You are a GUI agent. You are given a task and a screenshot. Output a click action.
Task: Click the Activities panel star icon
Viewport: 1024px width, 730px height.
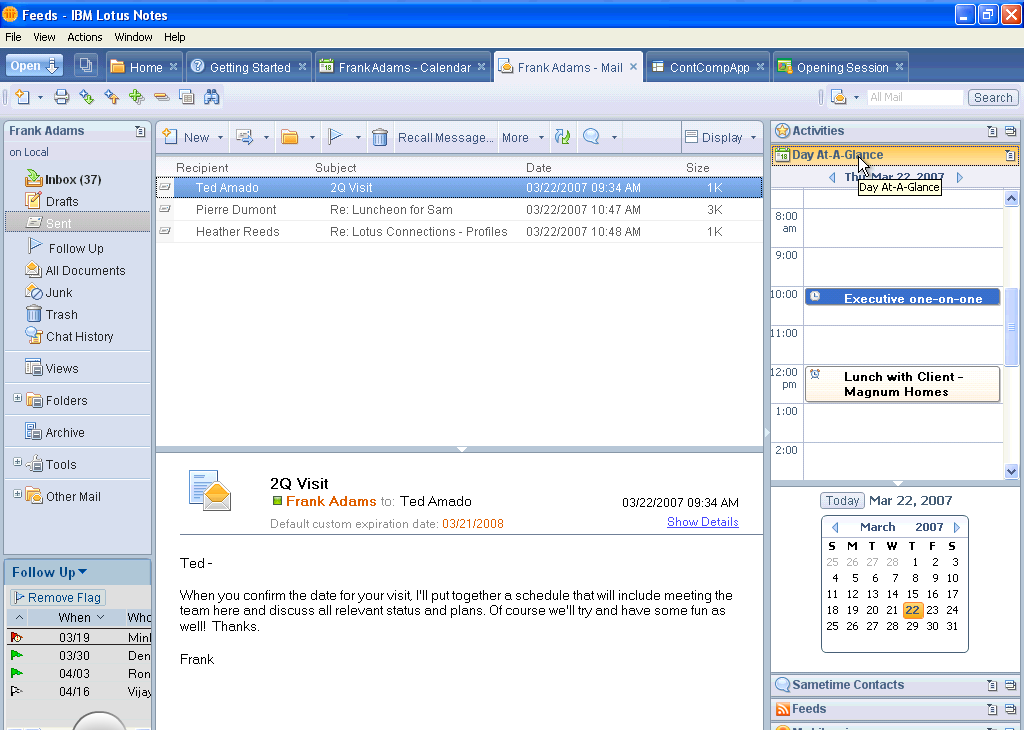[782, 131]
